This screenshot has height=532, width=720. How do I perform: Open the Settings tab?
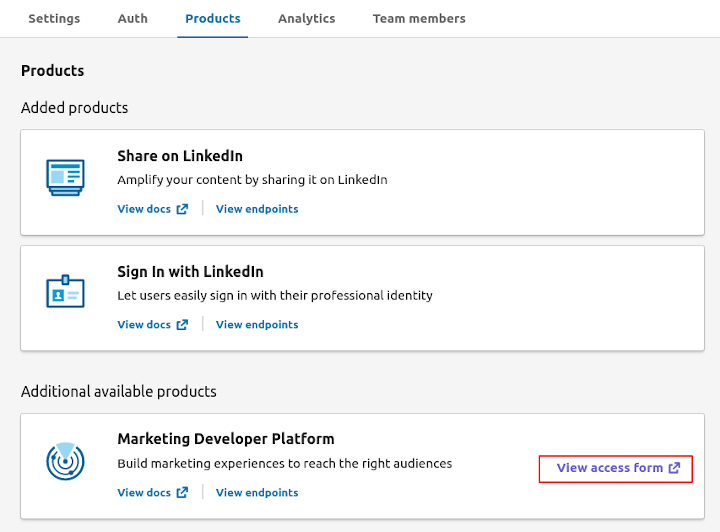click(54, 19)
